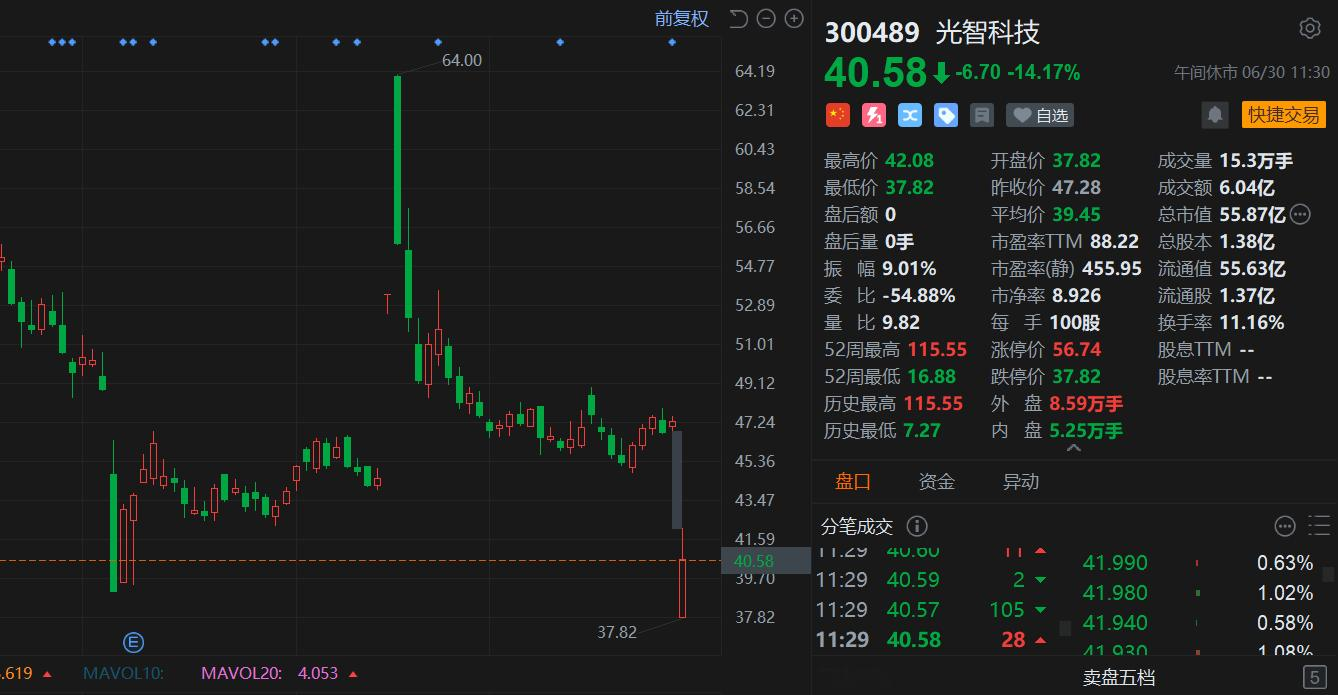Click the diamond marker above the 64.00 candle
Image resolution: width=1338 pixels, height=695 pixels.
tap(438, 42)
